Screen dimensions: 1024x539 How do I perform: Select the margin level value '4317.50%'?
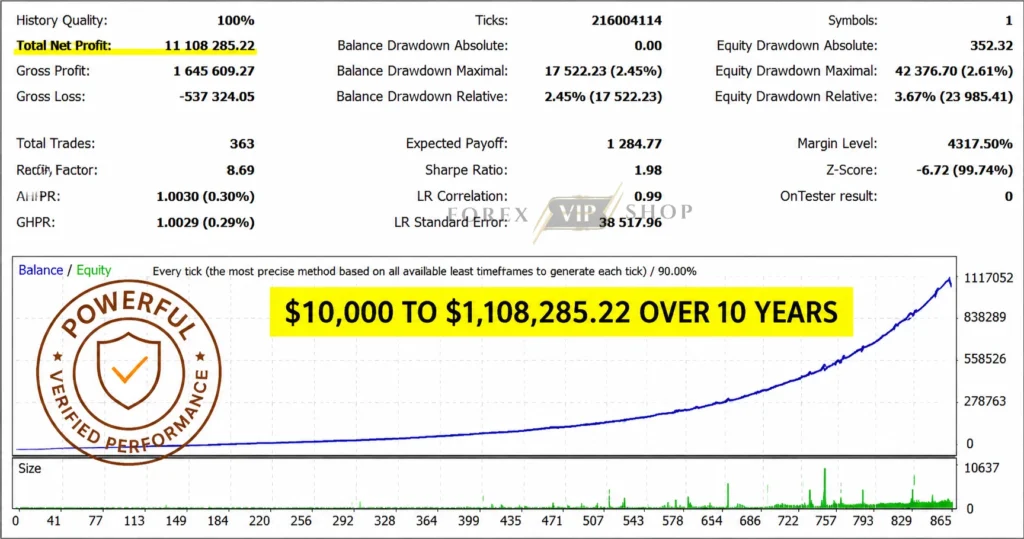tap(980, 144)
